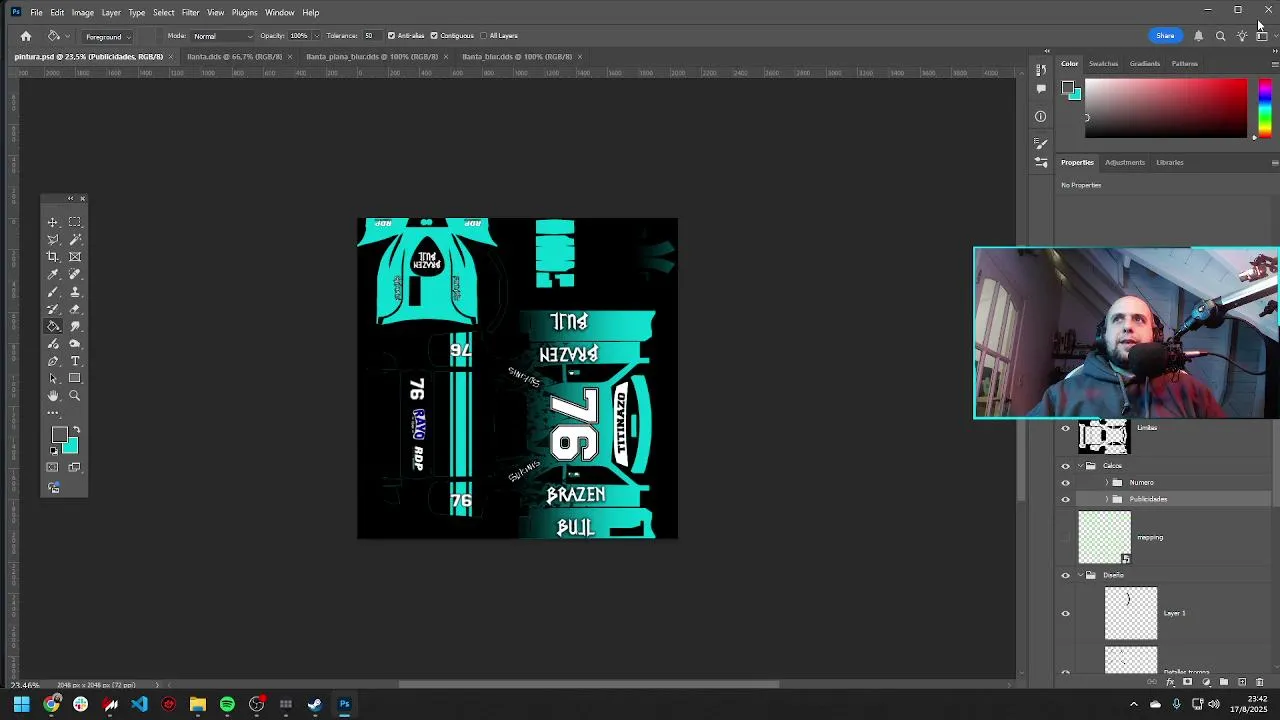Image resolution: width=1280 pixels, height=720 pixels.
Task: Toggle the Contiguous checkbox
Action: 434,36
